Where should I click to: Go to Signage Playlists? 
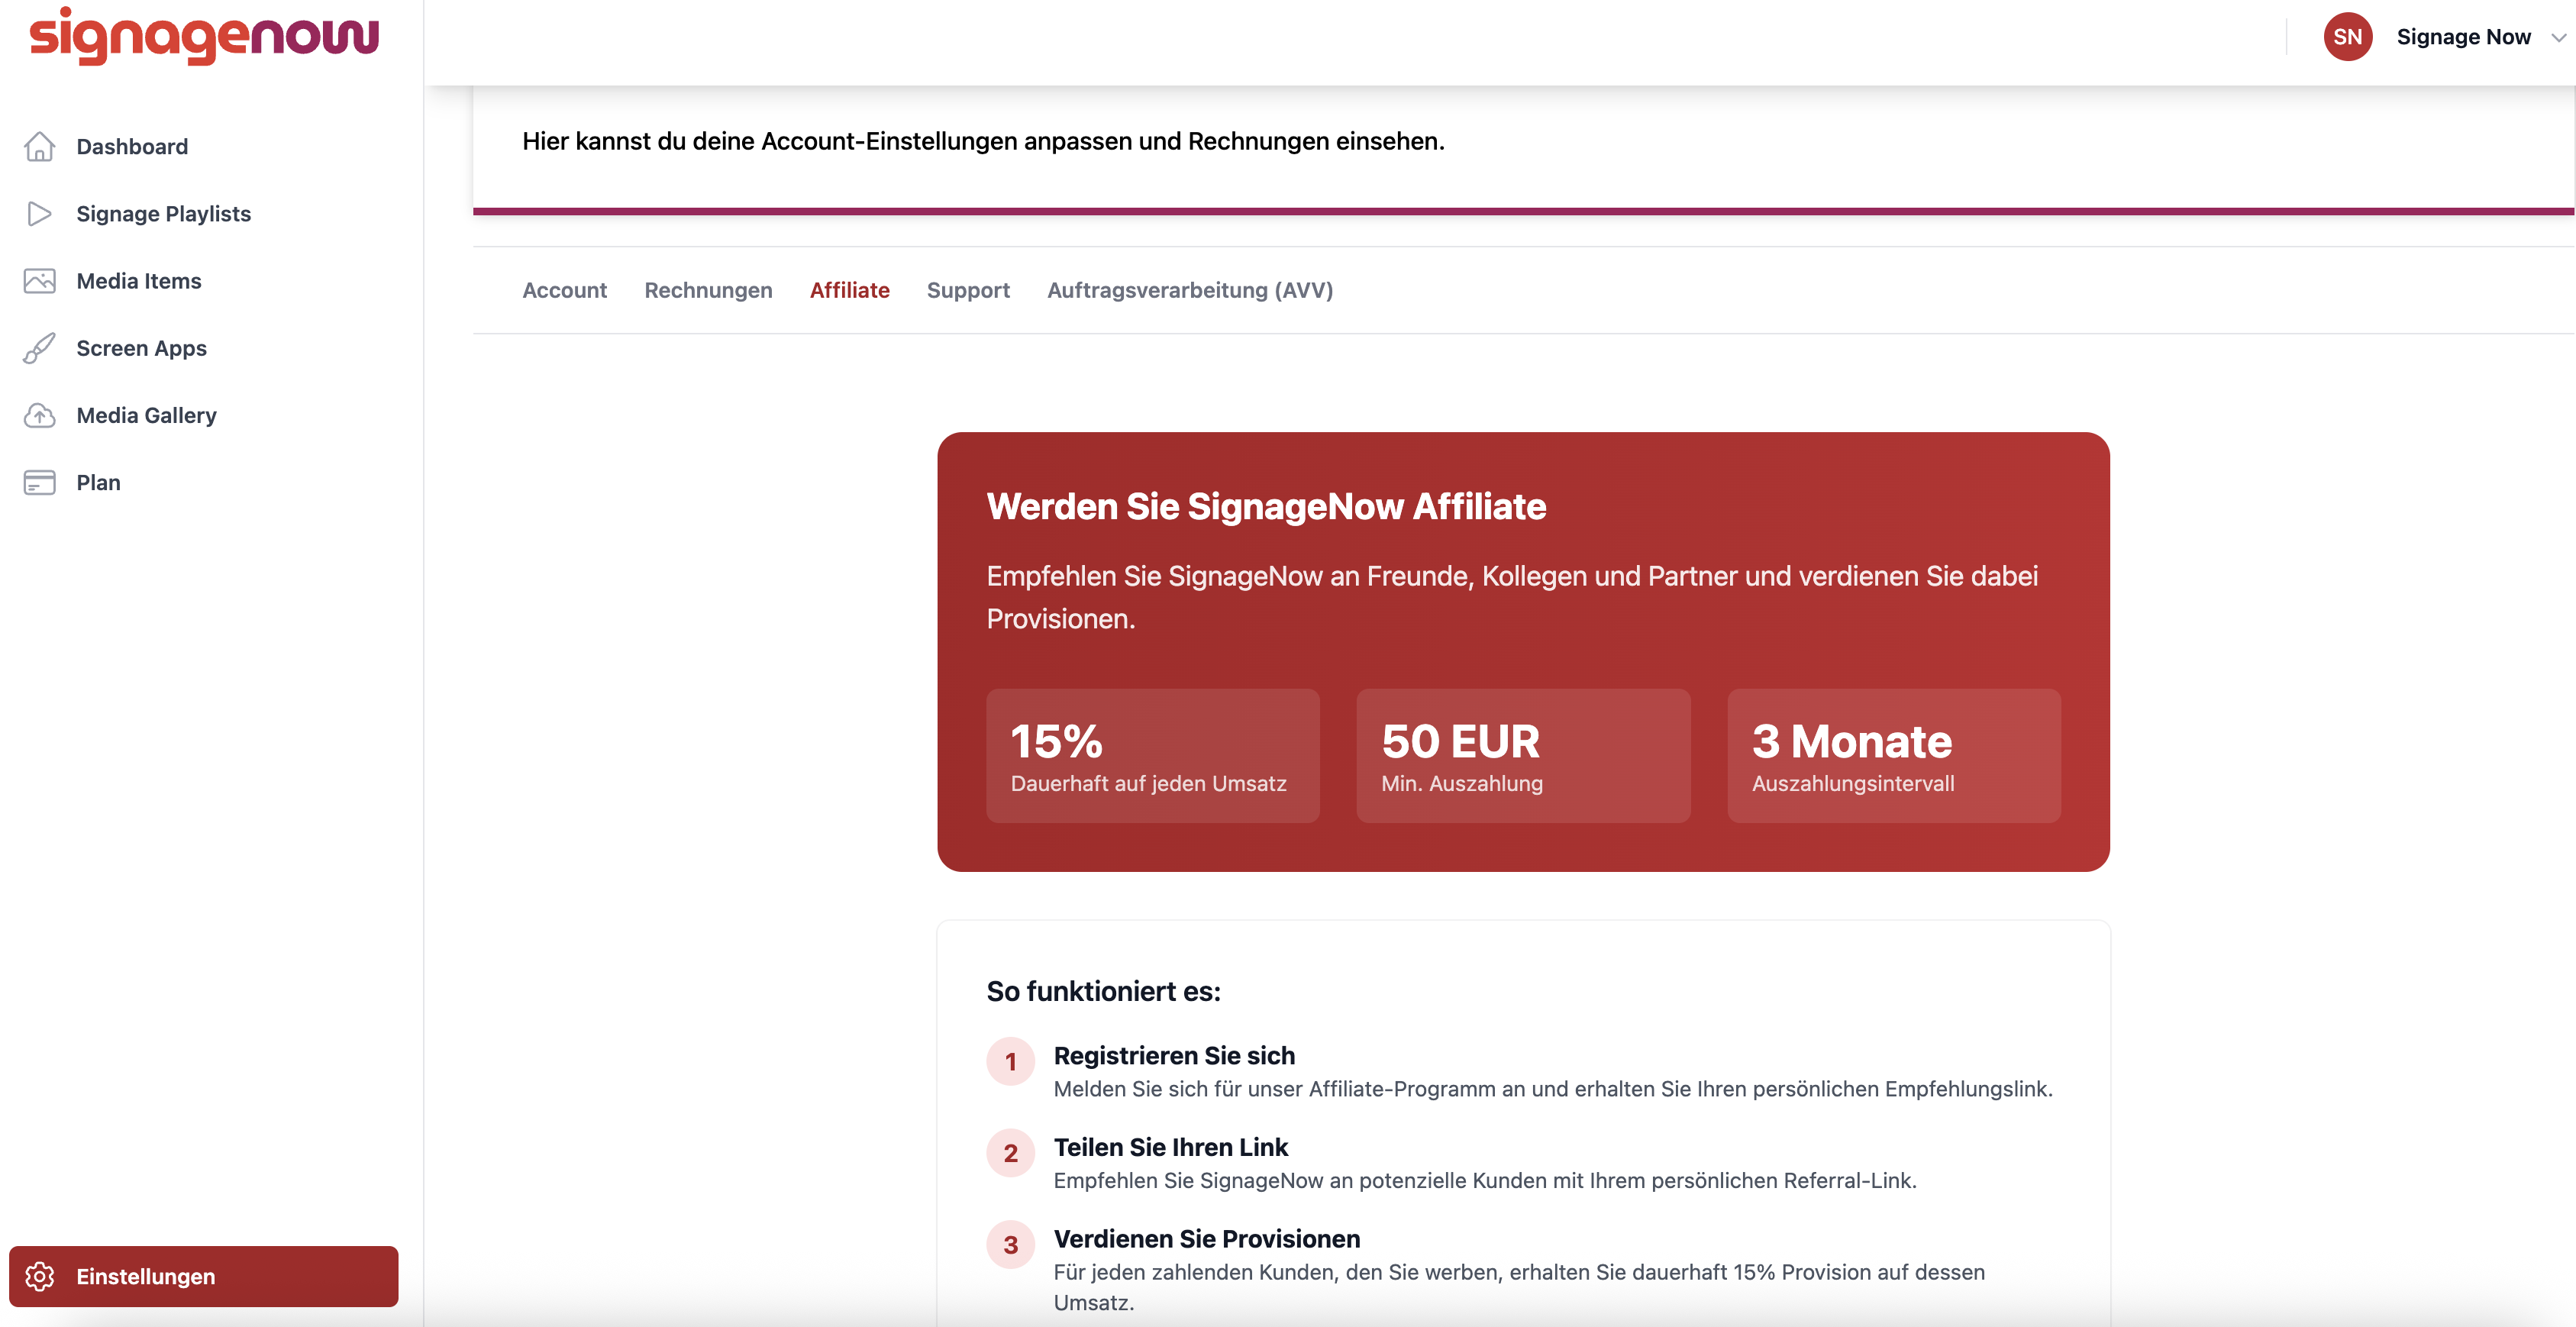point(204,214)
